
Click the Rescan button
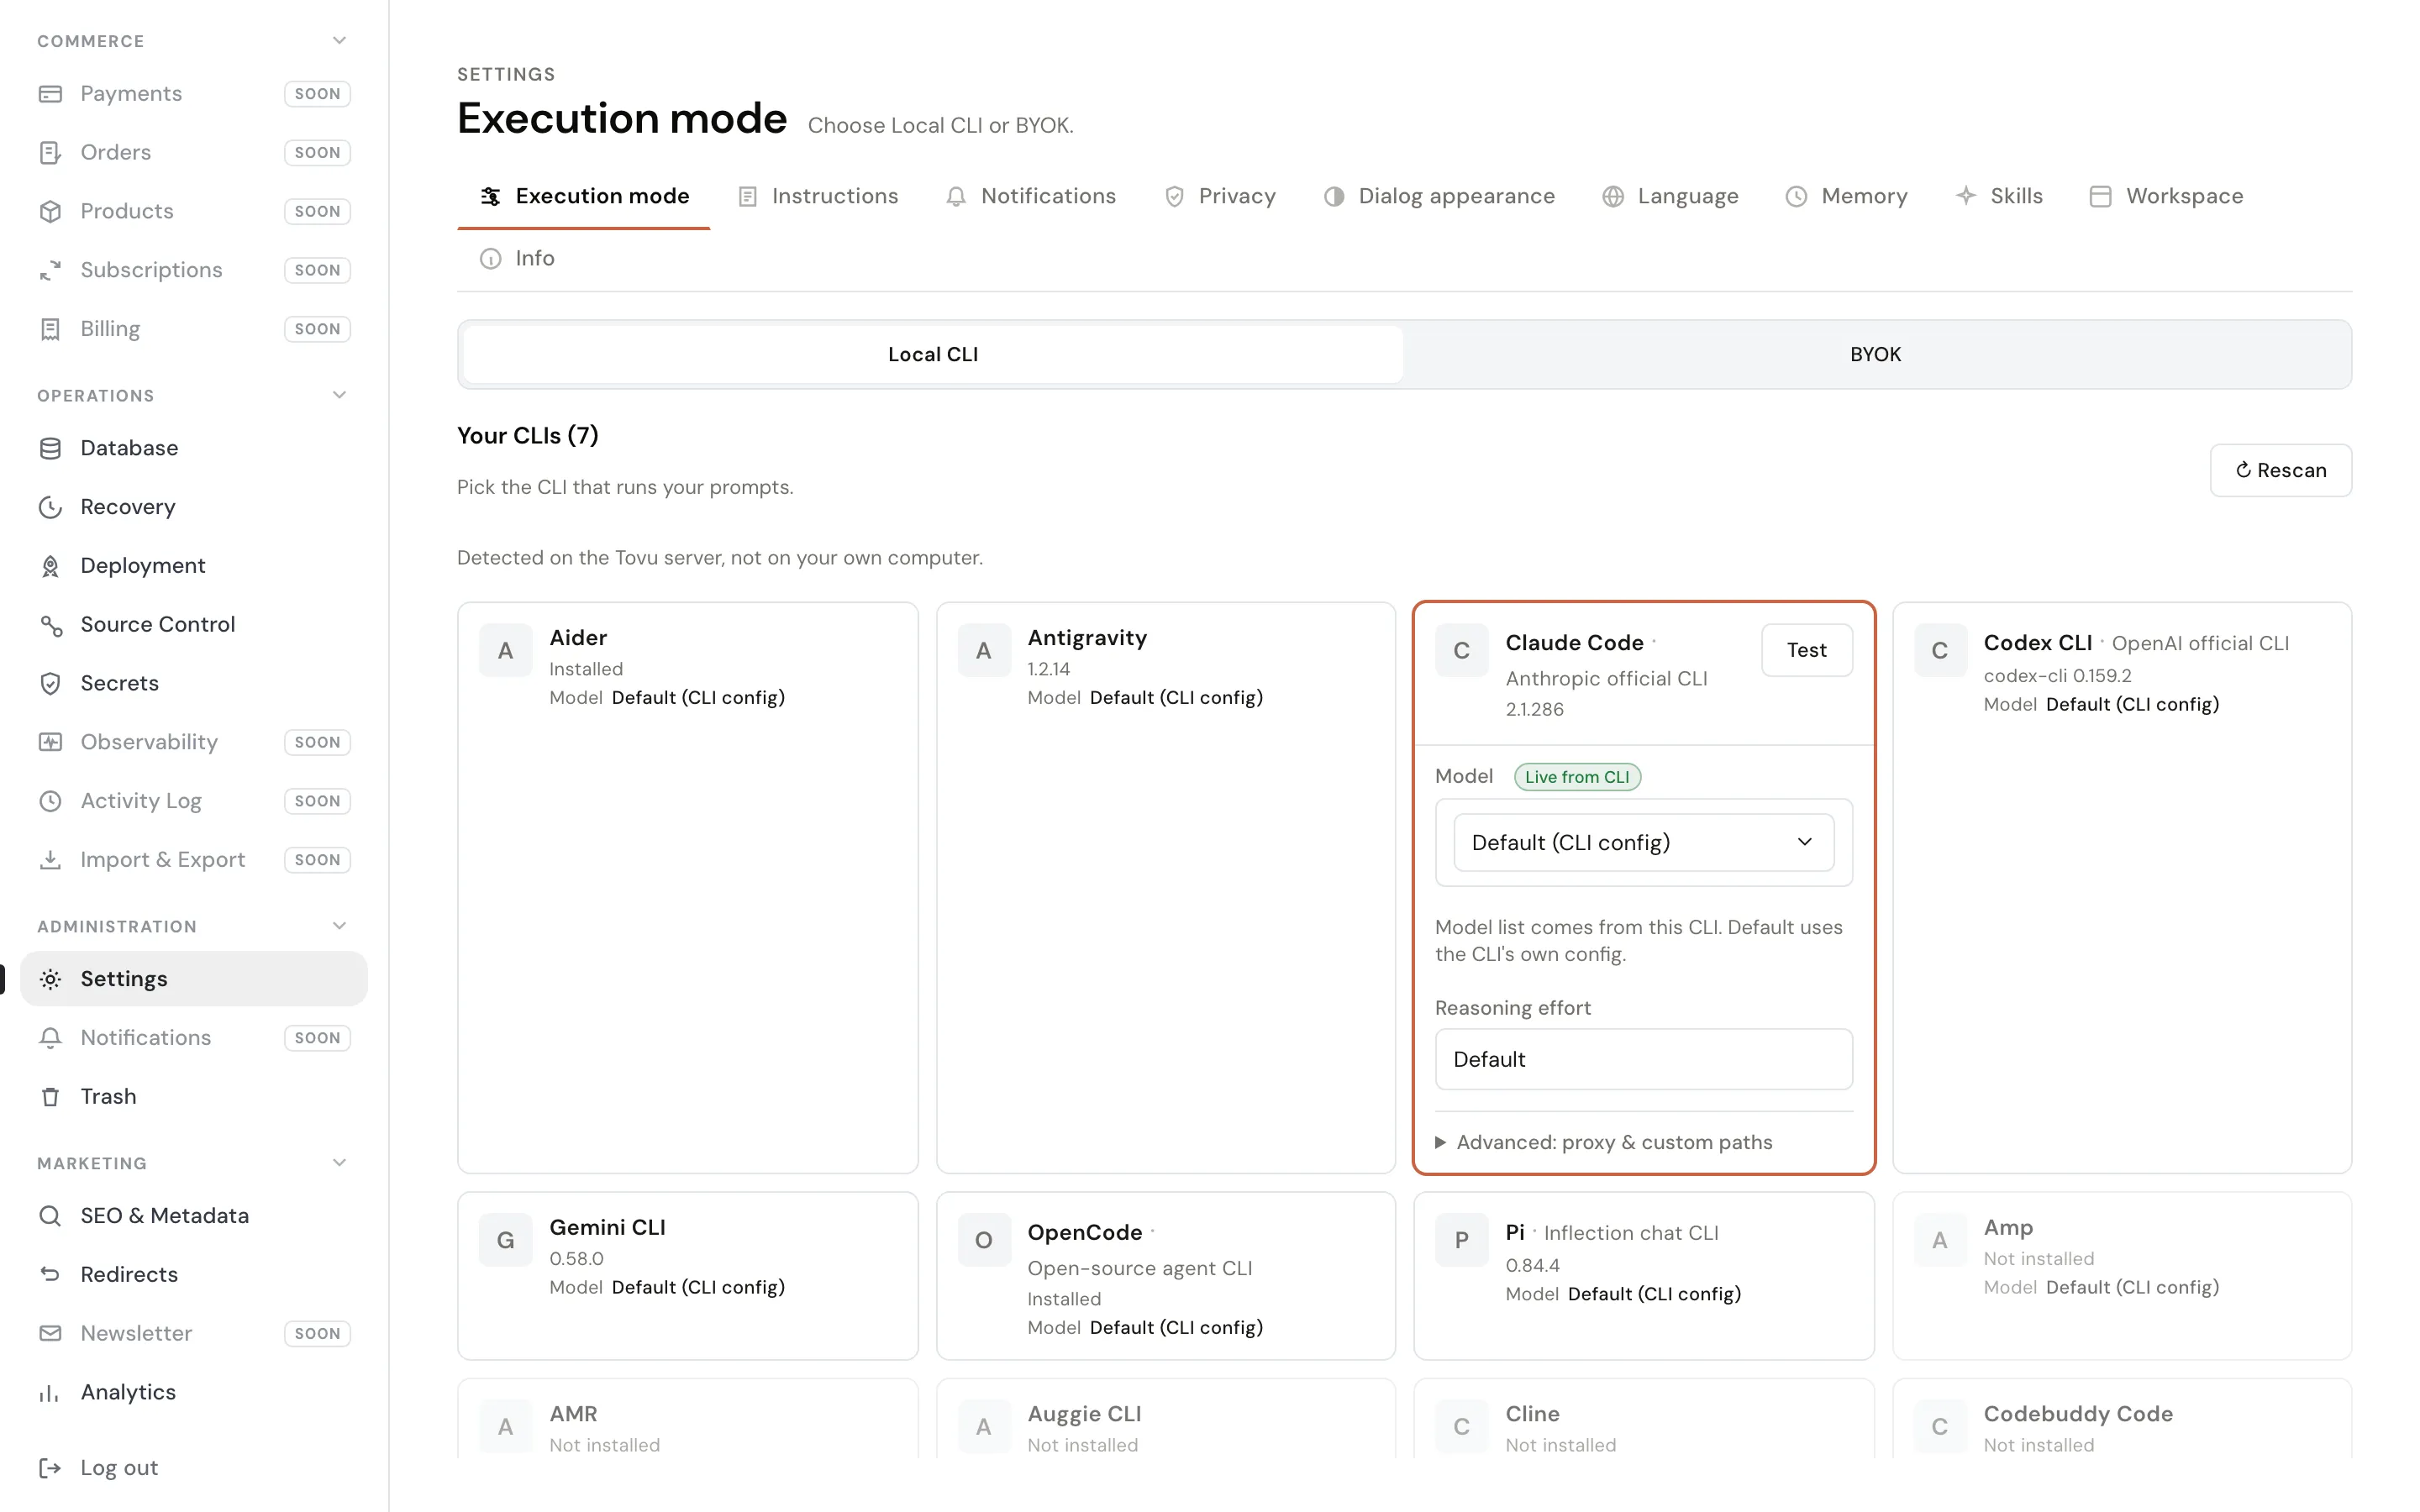pyautogui.click(x=2280, y=471)
